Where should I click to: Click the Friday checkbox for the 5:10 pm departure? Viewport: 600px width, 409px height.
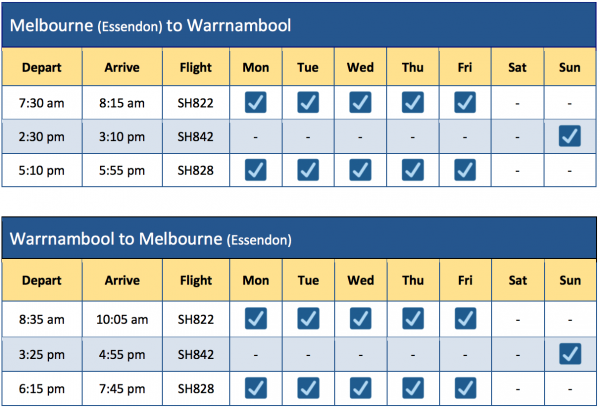465,170
